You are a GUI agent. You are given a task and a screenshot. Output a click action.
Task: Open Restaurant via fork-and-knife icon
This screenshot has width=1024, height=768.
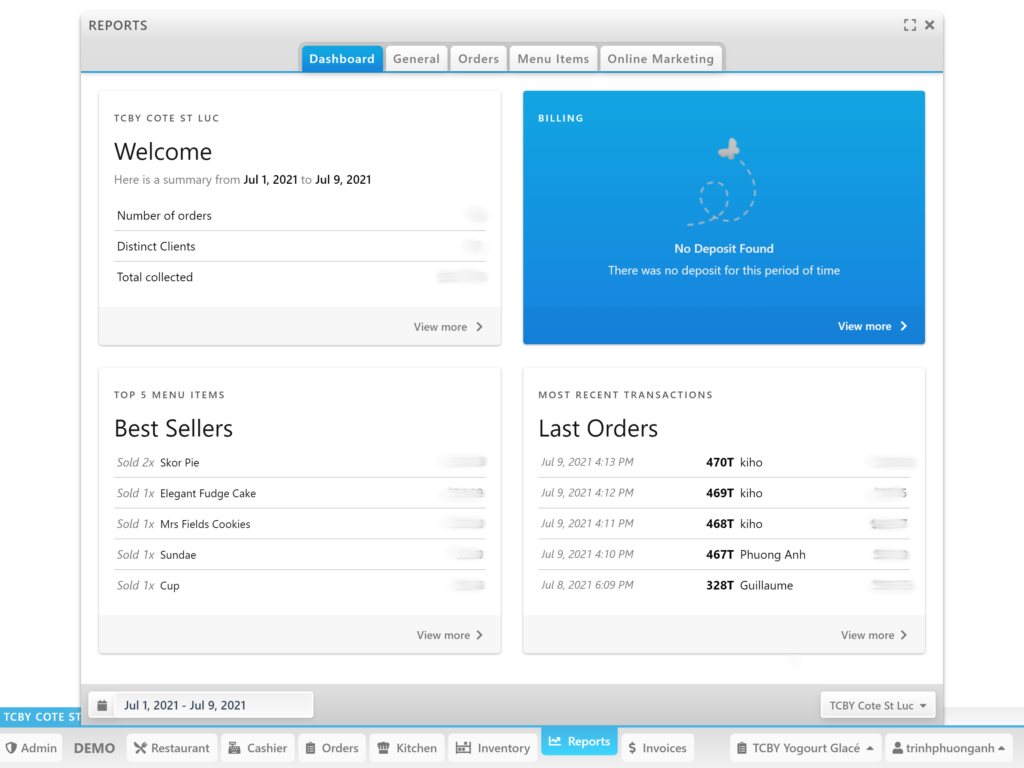(171, 748)
